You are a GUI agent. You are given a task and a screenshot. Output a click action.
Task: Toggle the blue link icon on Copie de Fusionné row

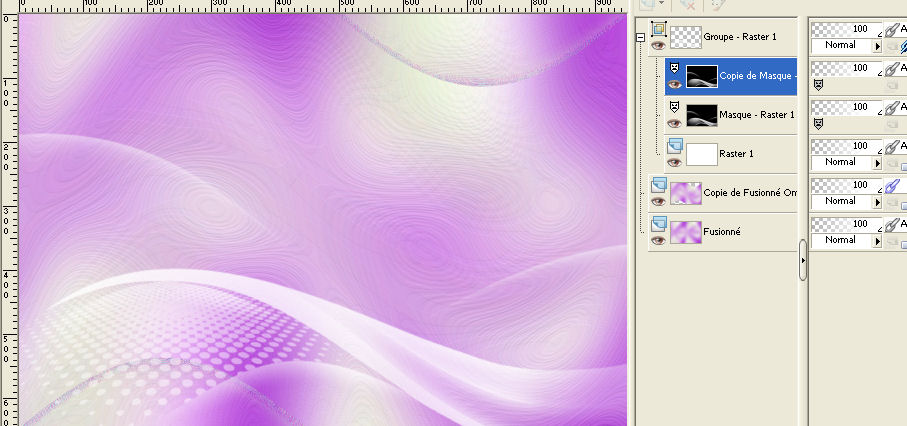pyautogui.click(x=891, y=185)
